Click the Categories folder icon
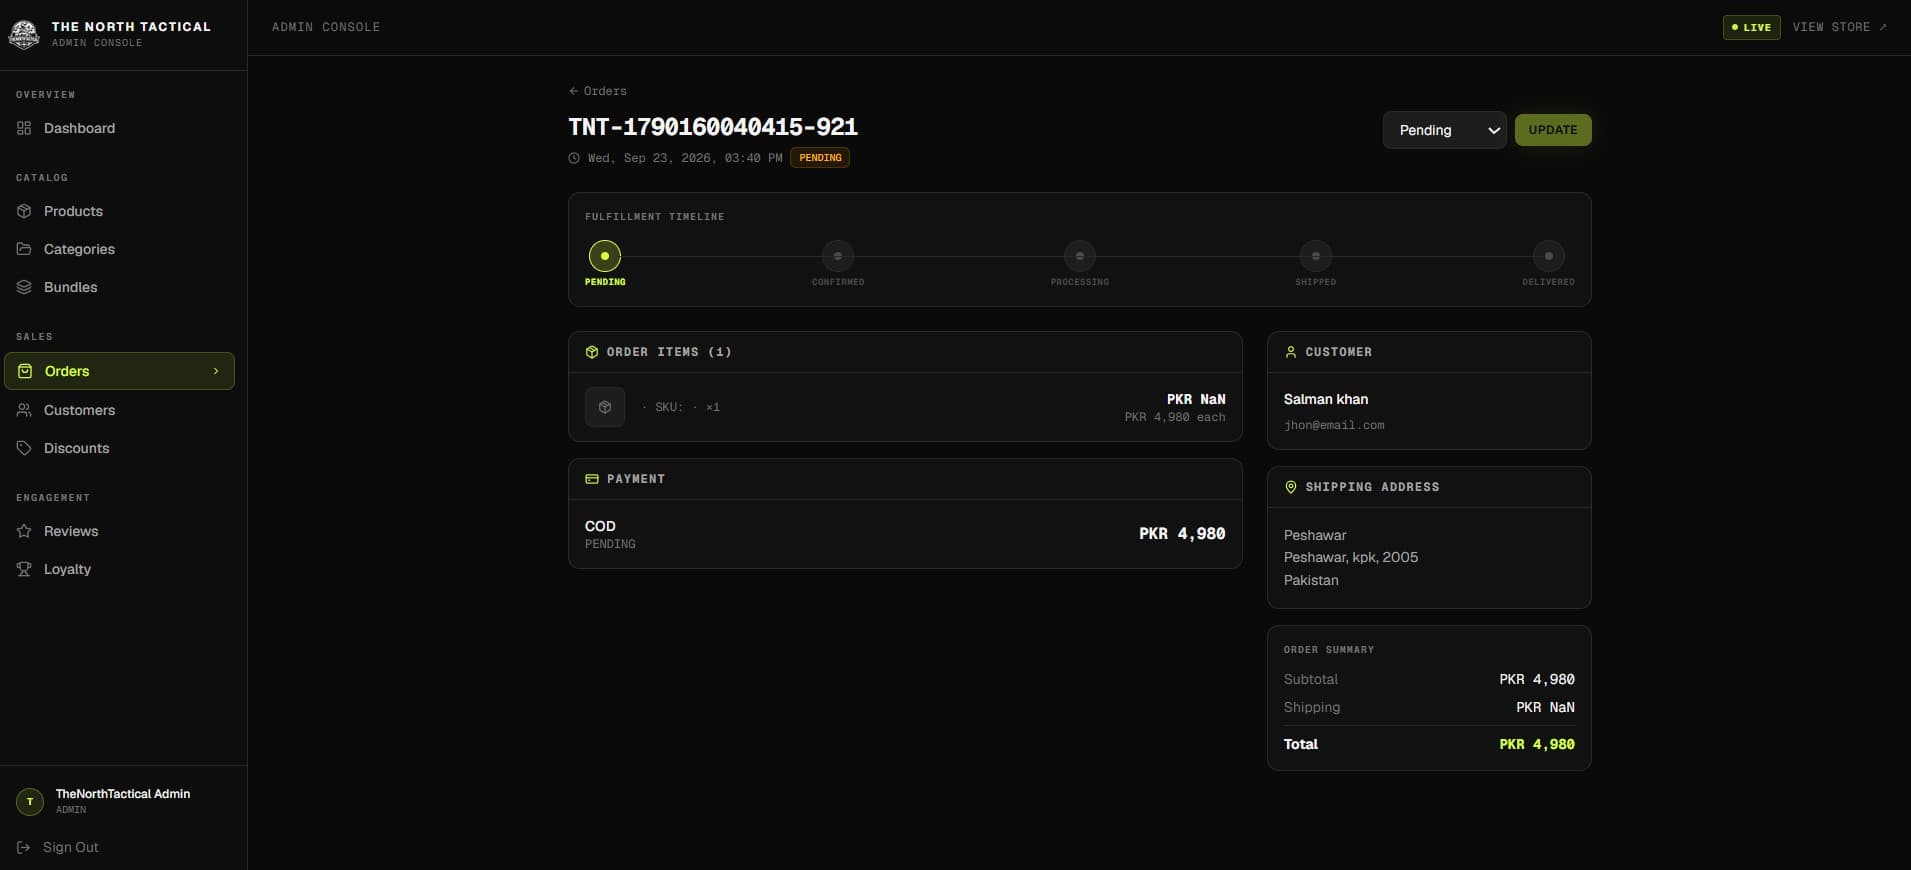The image size is (1911, 870). [24, 249]
